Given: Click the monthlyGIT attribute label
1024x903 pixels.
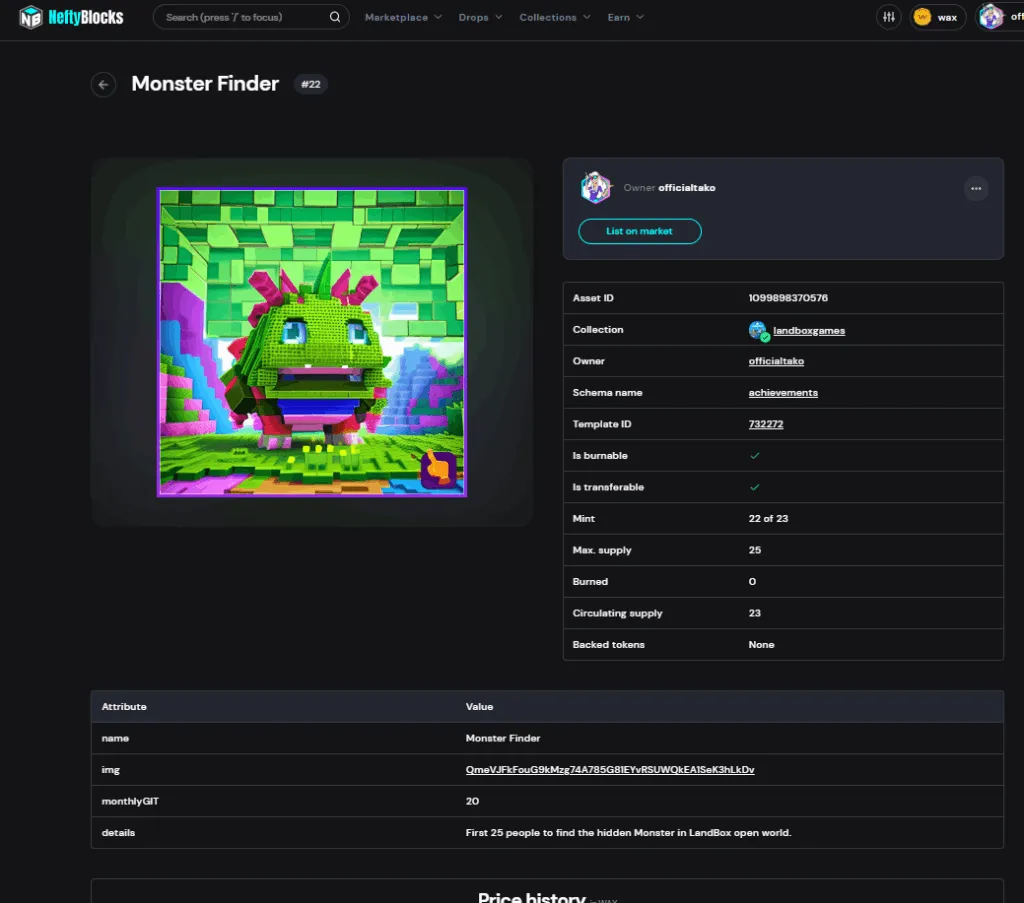Looking at the screenshot, I should point(130,801).
